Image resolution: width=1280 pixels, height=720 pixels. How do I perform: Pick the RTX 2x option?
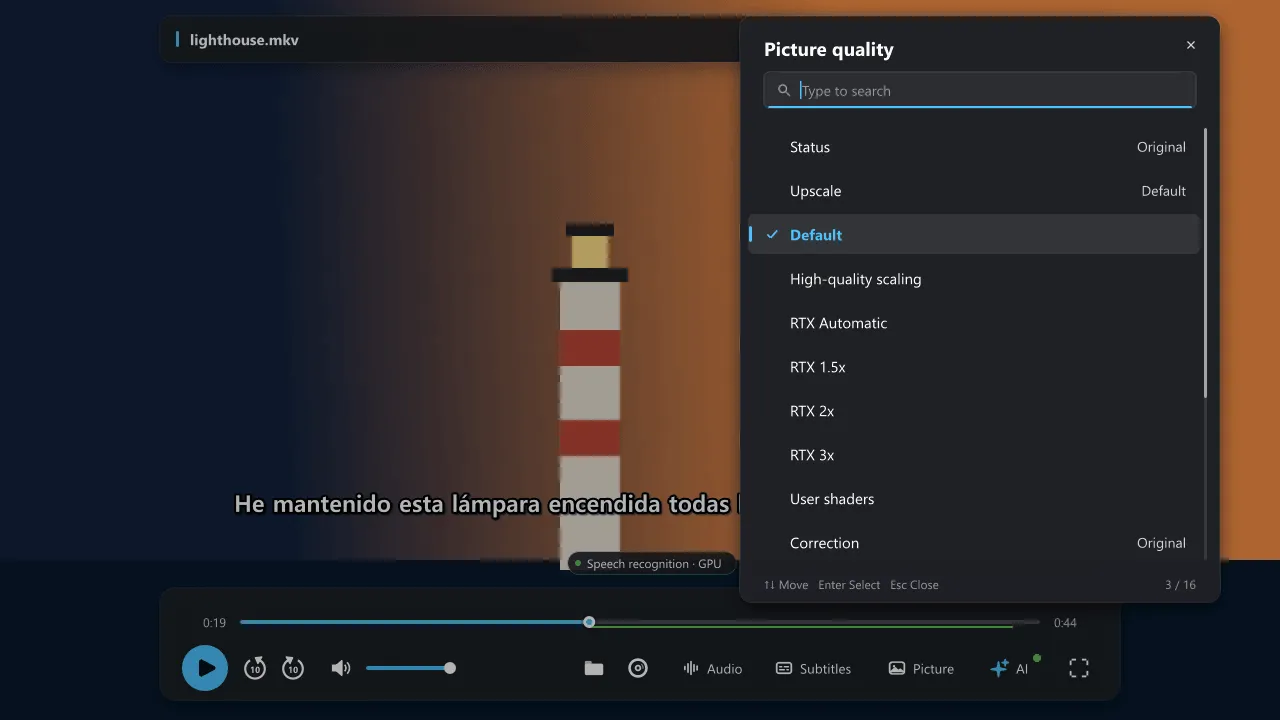coord(974,411)
